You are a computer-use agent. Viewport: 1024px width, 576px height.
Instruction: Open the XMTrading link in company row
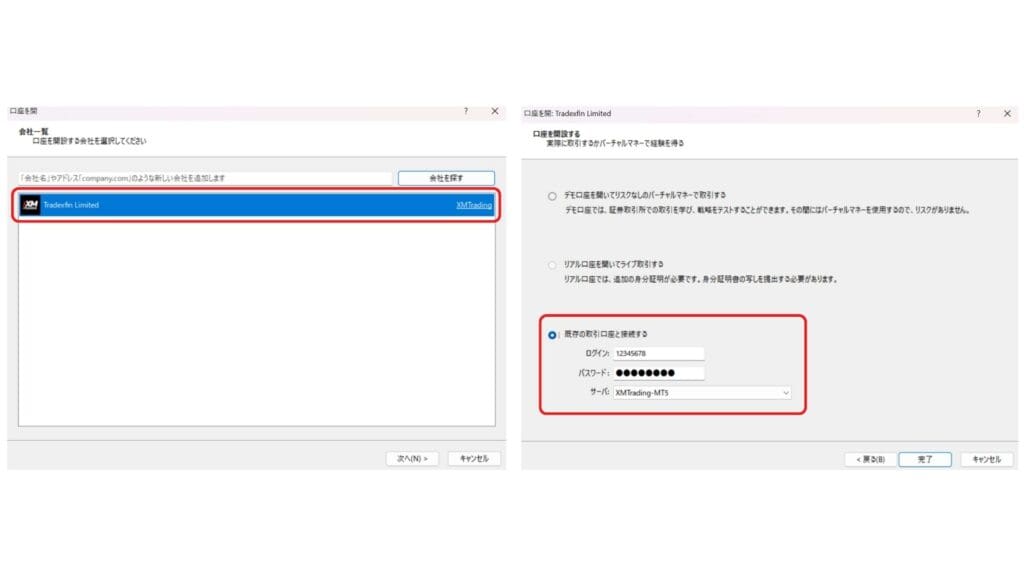(474, 205)
